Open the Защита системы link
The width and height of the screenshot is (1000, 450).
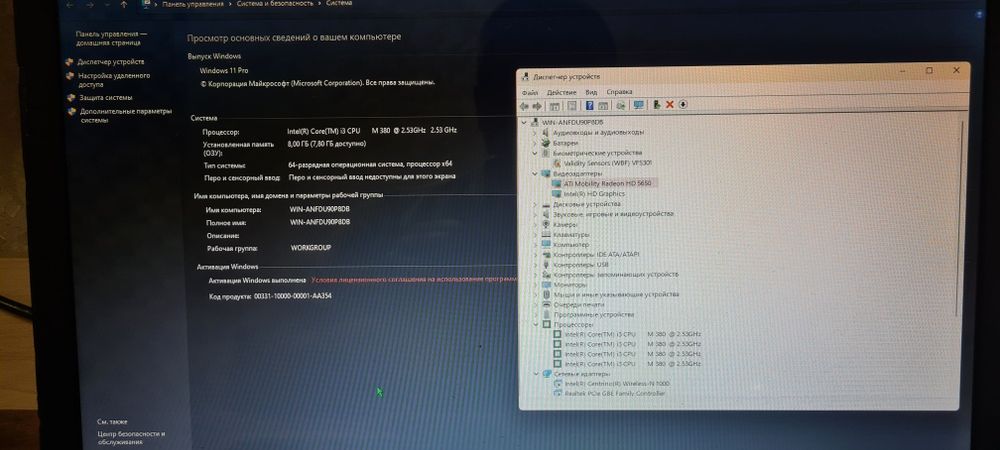[106, 98]
